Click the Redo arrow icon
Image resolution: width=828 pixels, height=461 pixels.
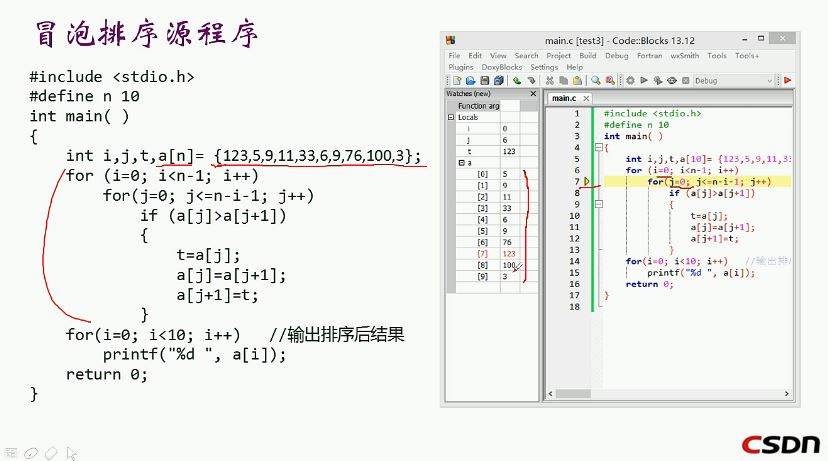[531, 81]
